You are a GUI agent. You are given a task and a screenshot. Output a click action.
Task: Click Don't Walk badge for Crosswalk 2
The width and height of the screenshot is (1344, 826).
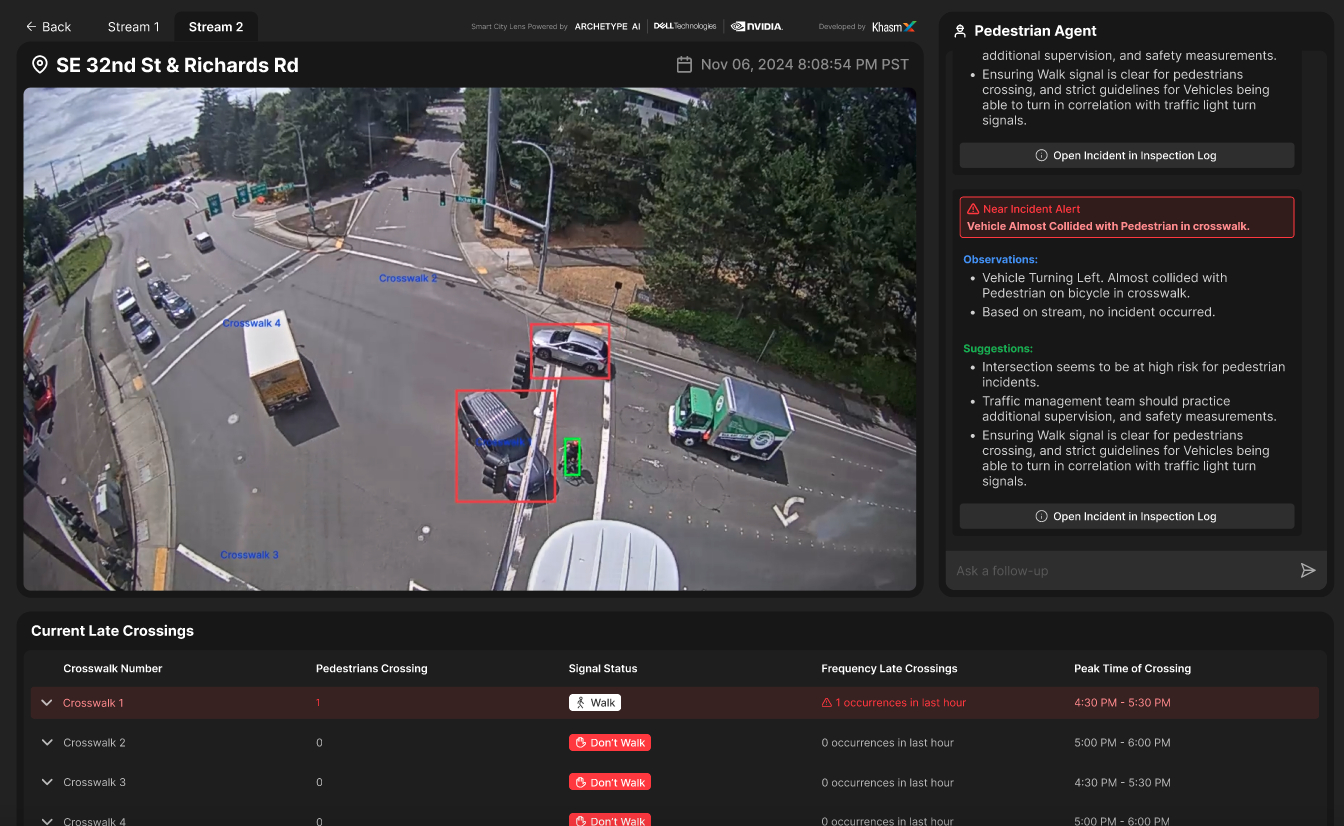pos(610,743)
